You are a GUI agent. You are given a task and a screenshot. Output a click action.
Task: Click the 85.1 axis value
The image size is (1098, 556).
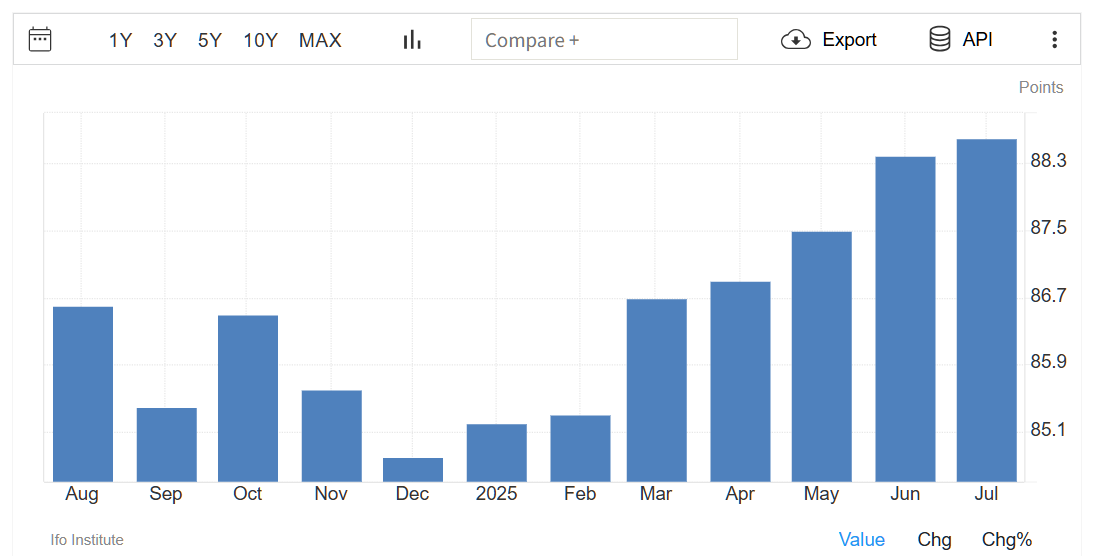coord(1048,429)
